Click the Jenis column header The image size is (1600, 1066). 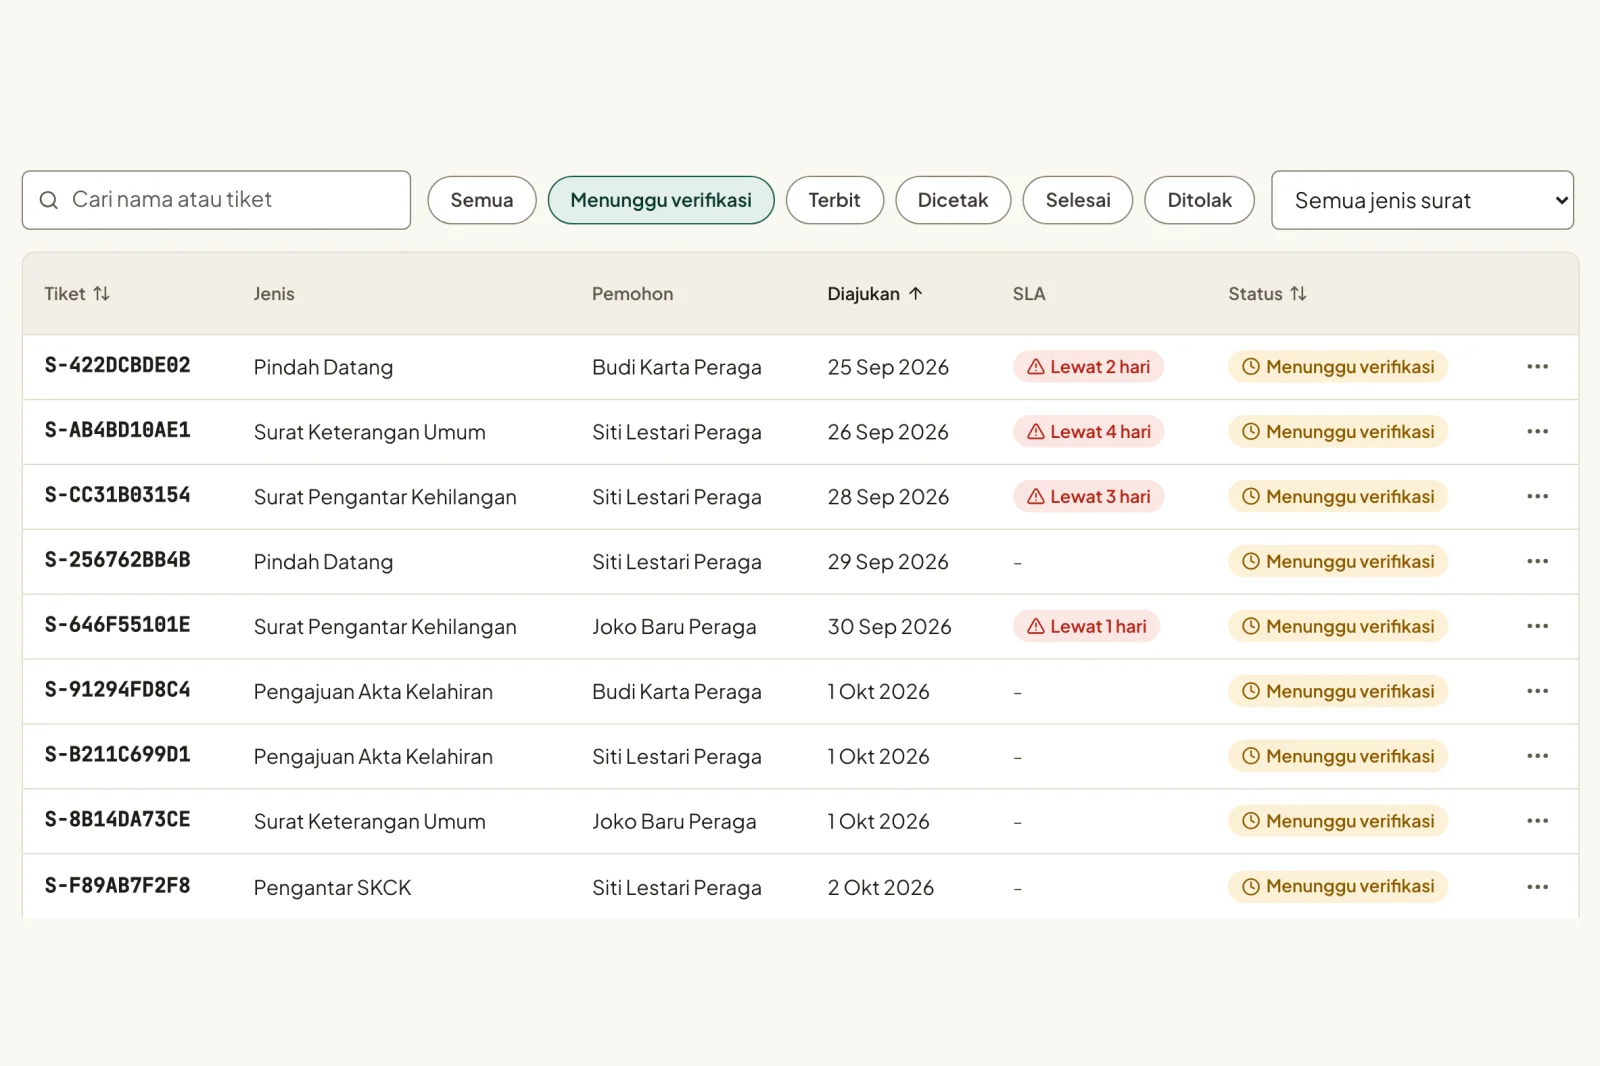tap(274, 294)
